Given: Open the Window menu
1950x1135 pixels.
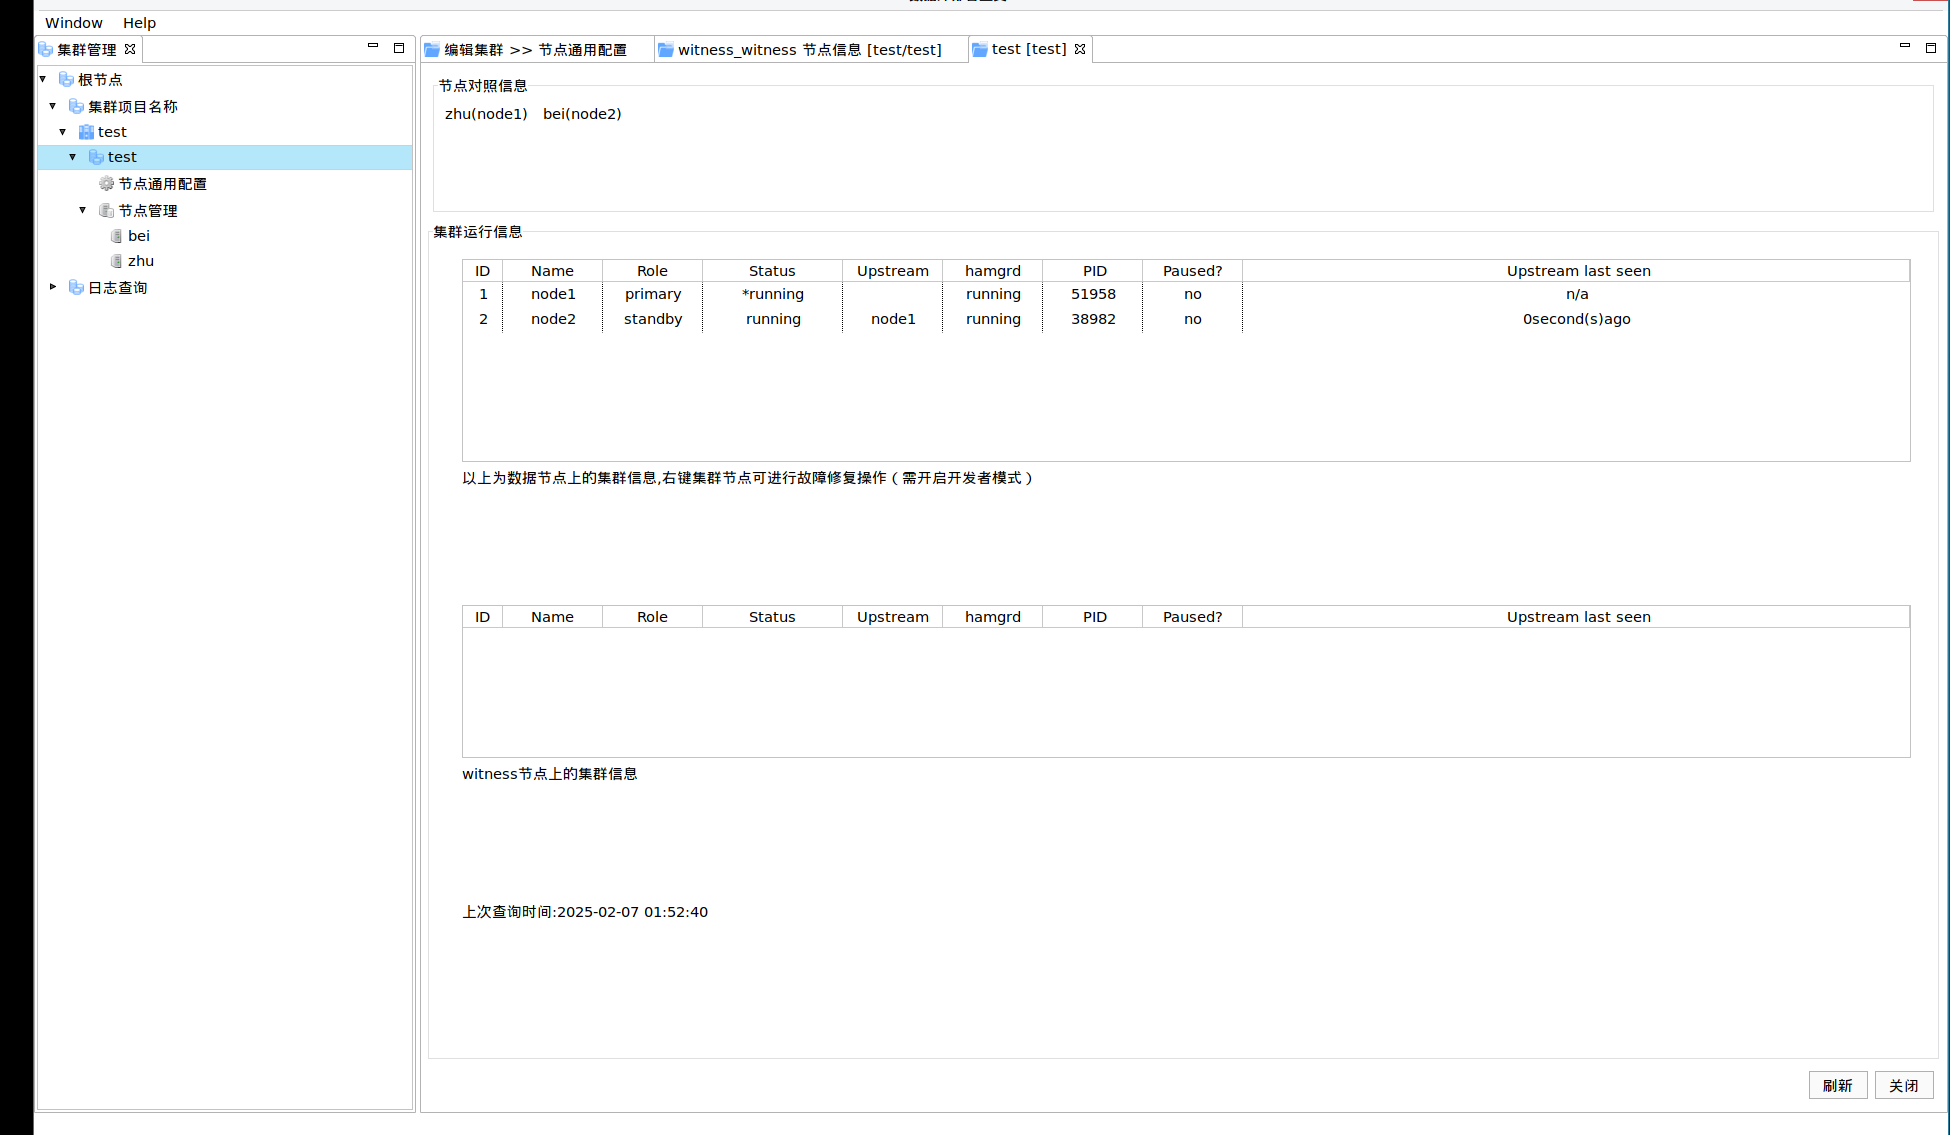Looking at the screenshot, I should 73,23.
